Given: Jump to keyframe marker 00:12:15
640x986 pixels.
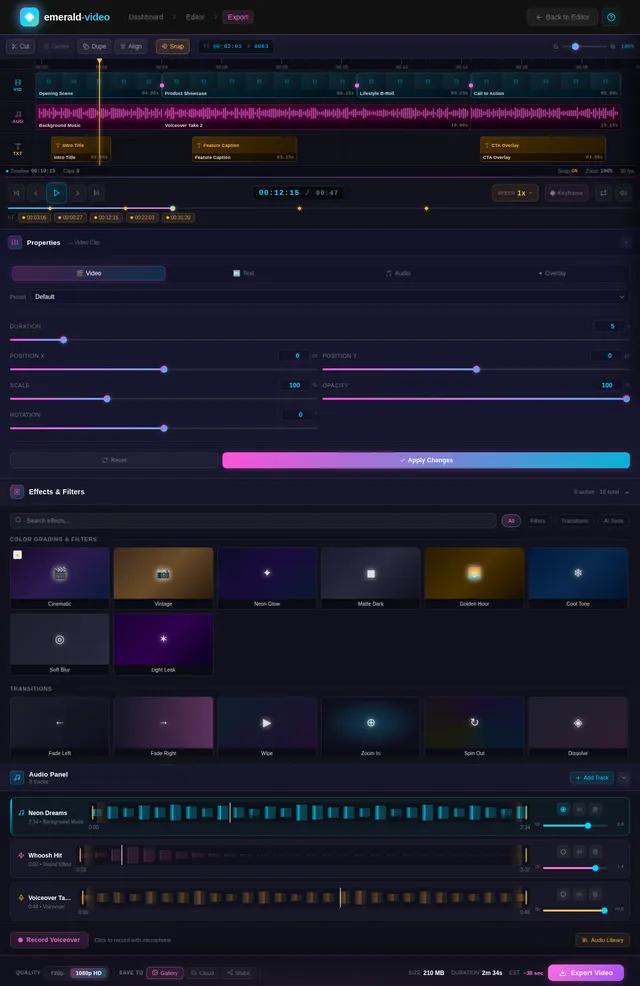Looking at the screenshot, I should [x=106, y=218].
